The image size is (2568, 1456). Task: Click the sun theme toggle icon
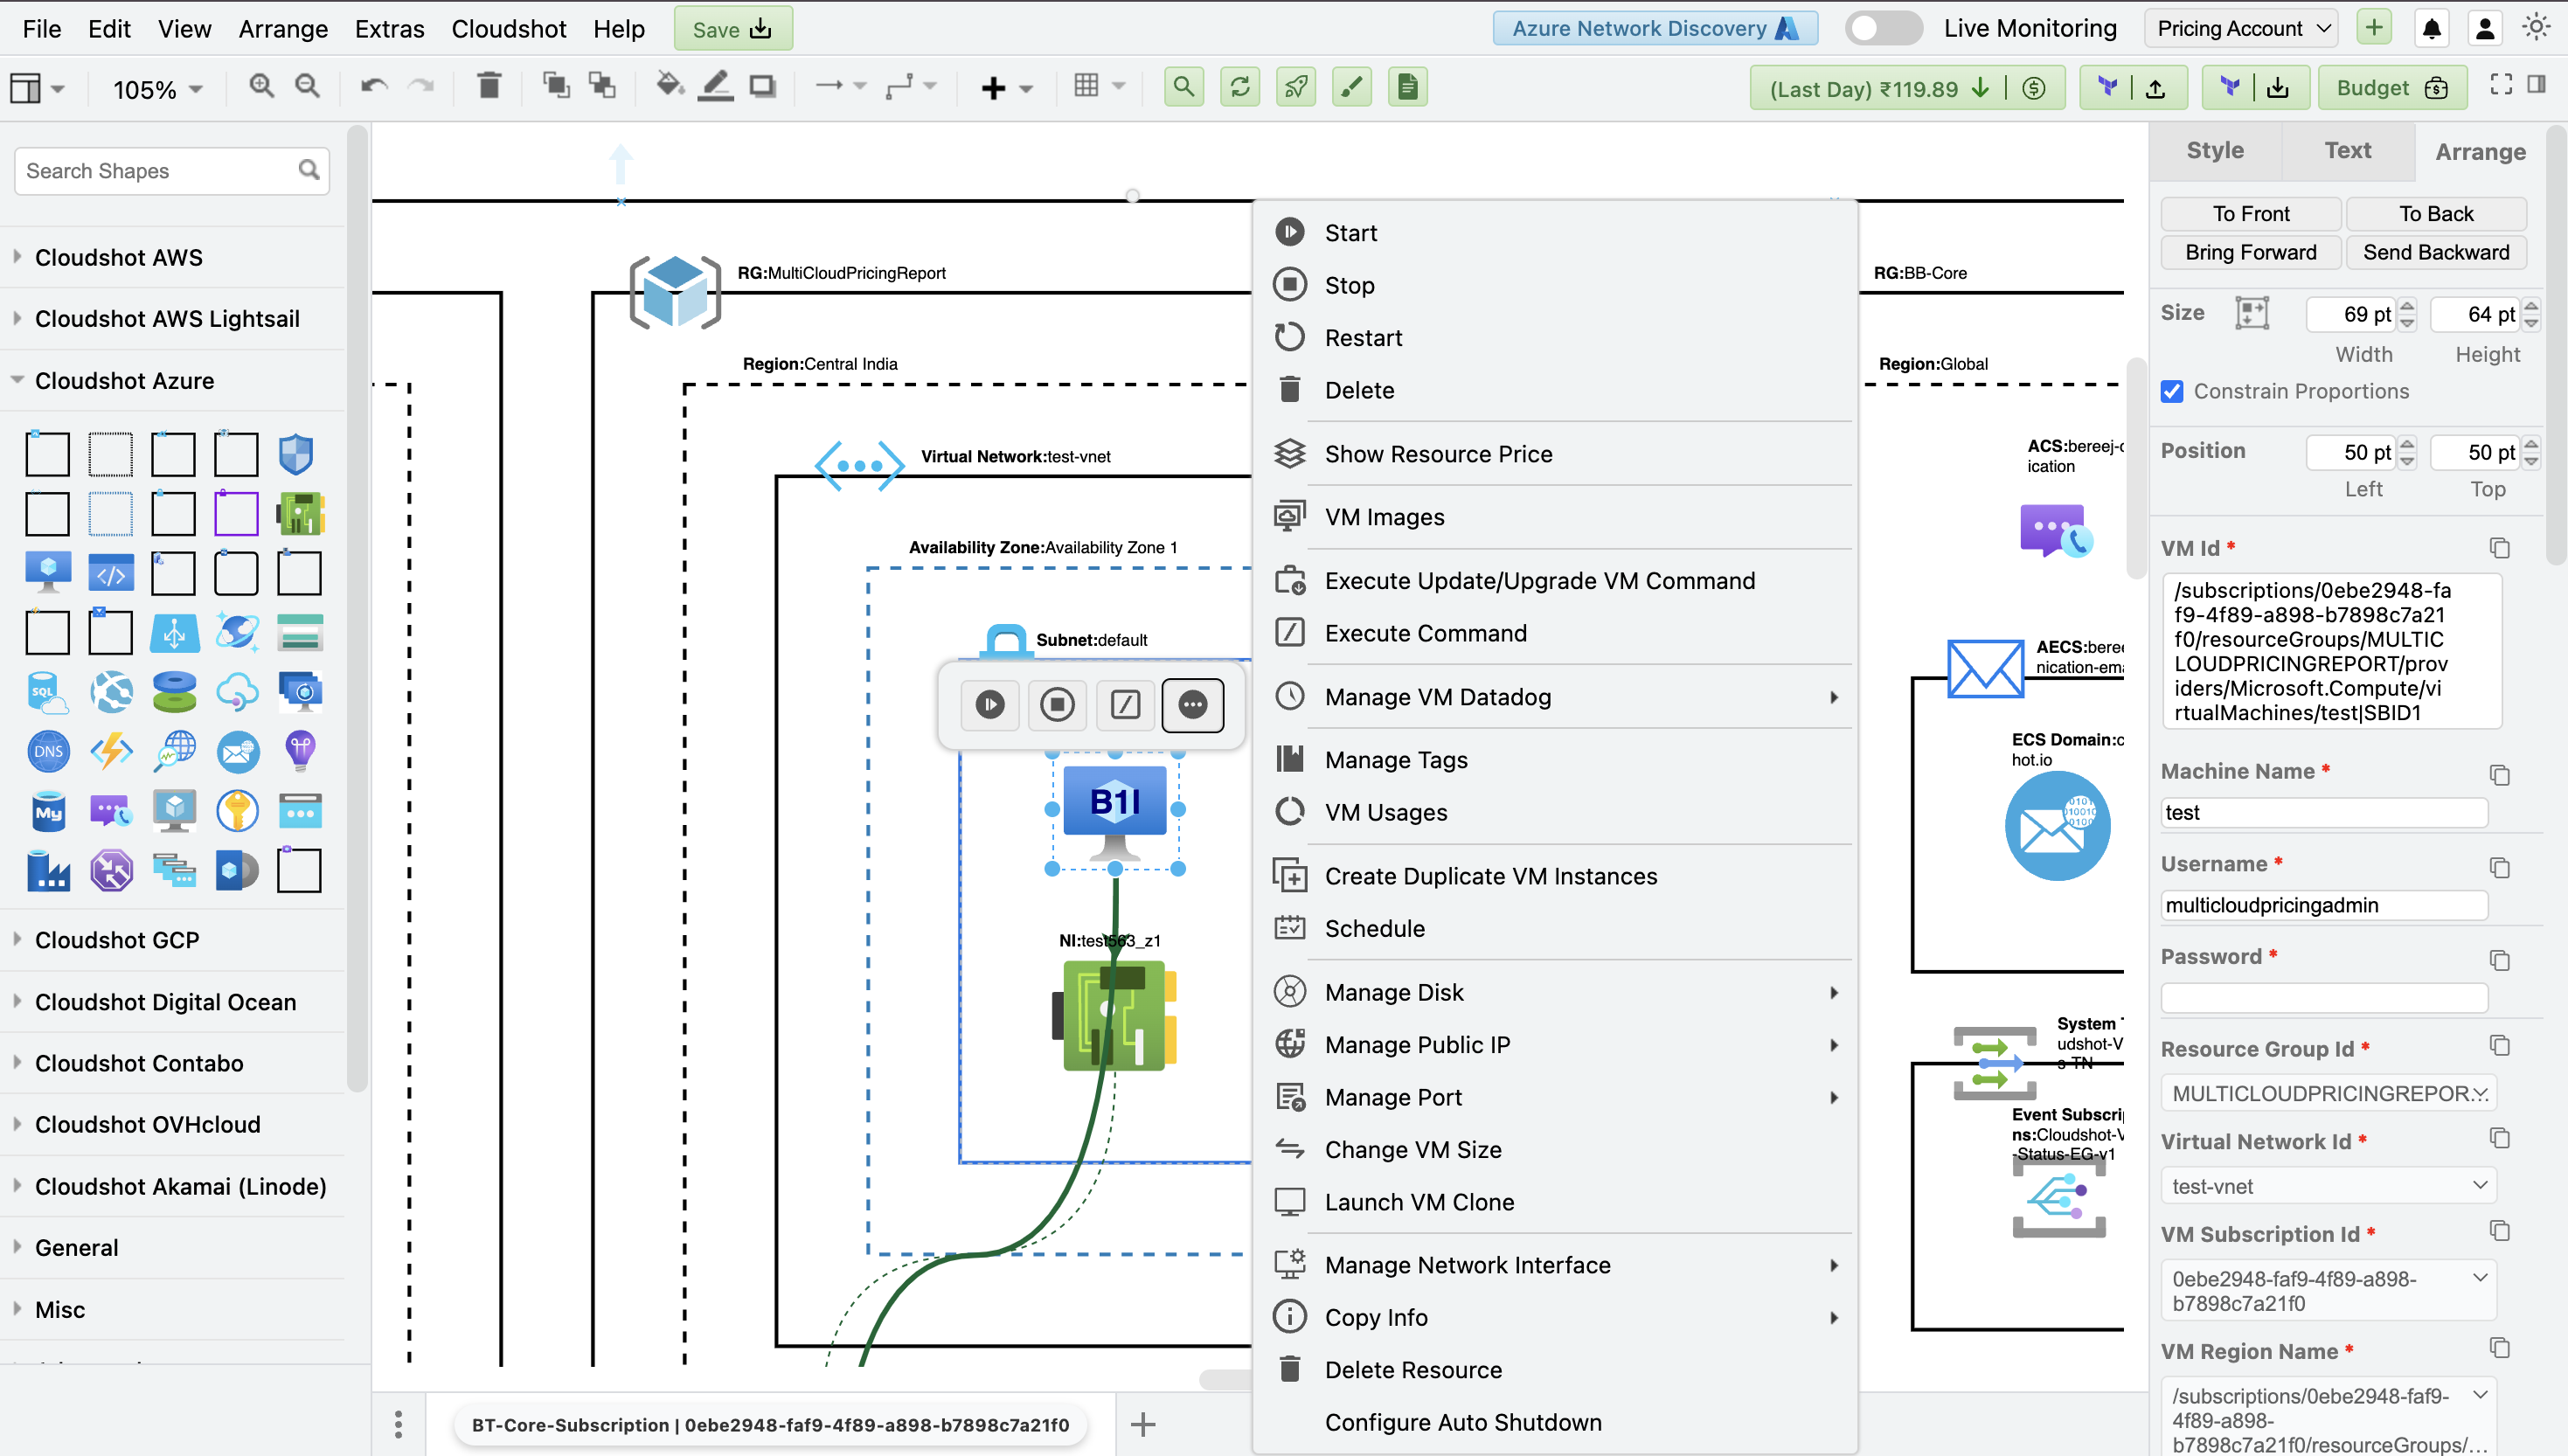pos(2536,28)
